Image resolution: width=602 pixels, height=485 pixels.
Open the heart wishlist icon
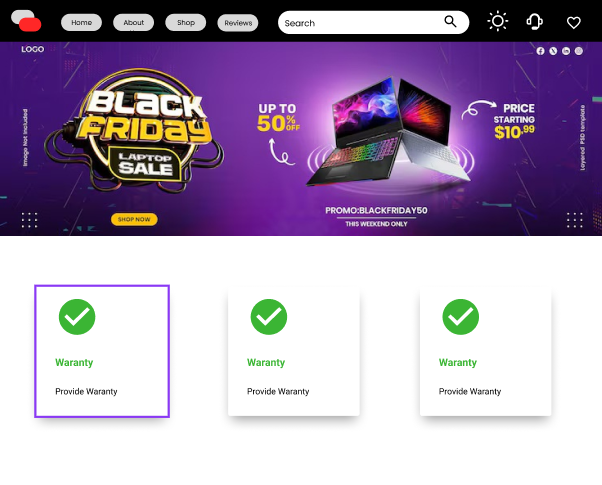pos(573,22)
